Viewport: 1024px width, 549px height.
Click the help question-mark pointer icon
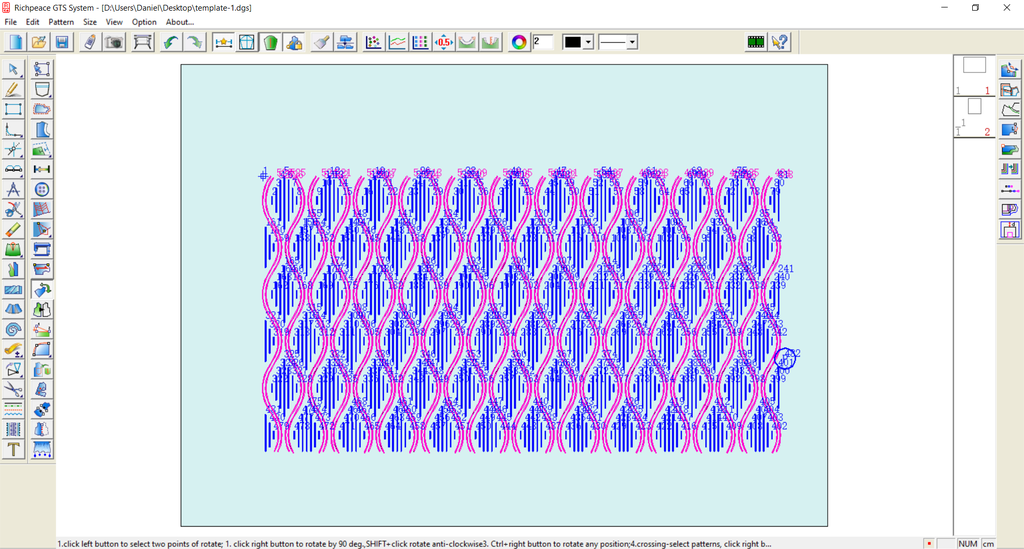coord(781,42)
